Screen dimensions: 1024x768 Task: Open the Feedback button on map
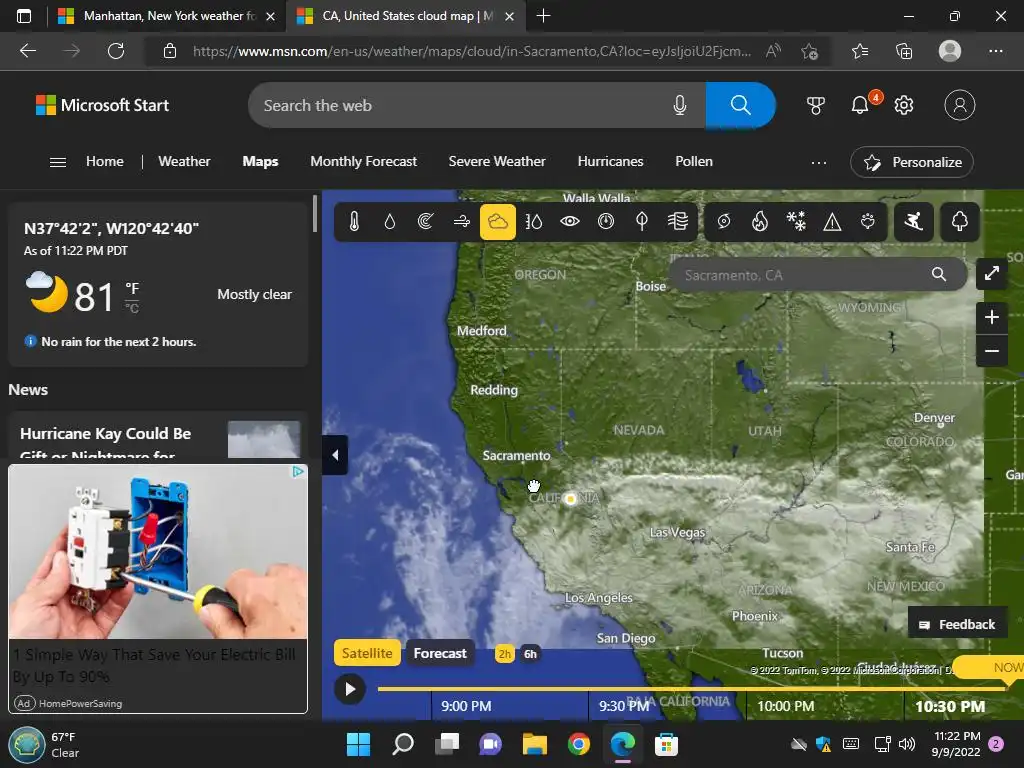pyautogui.click(x=957, y=624)
